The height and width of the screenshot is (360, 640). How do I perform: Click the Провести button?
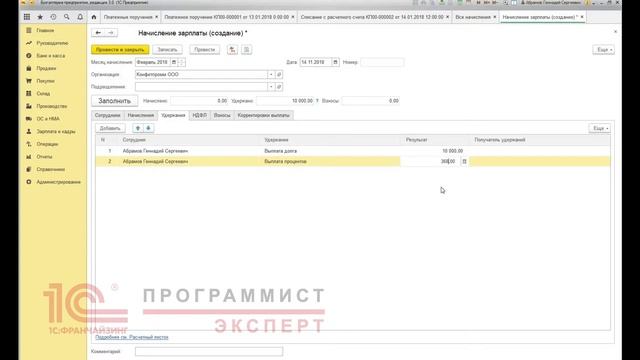click(x=204, y=50)
